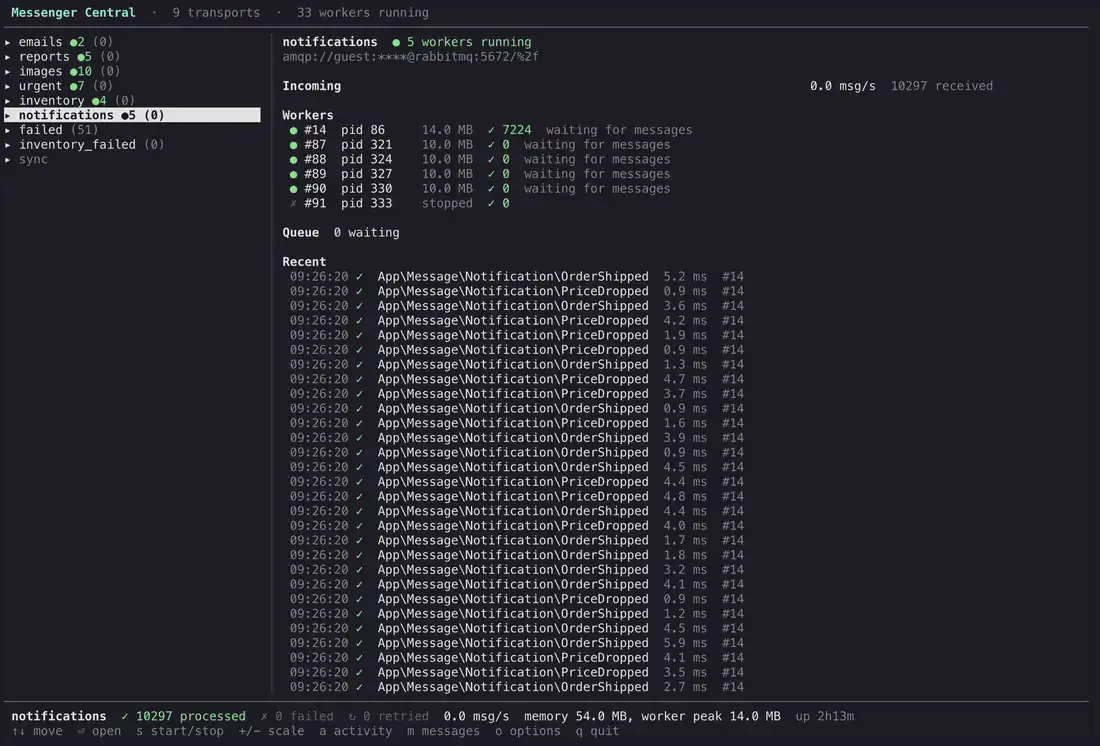Click the PriceDropped message taking 4.7 ms
1100x746 pixels.
click(x=516, y=379)
